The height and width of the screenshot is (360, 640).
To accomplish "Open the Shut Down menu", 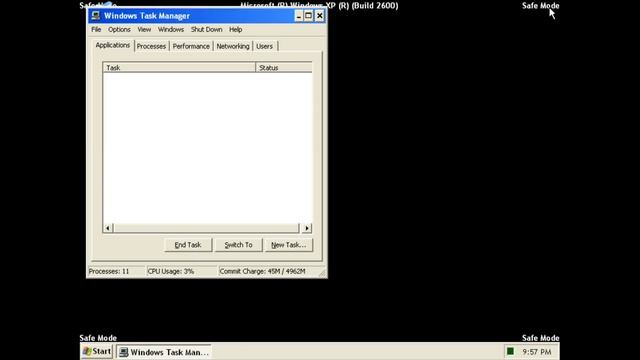I will 207,29.
